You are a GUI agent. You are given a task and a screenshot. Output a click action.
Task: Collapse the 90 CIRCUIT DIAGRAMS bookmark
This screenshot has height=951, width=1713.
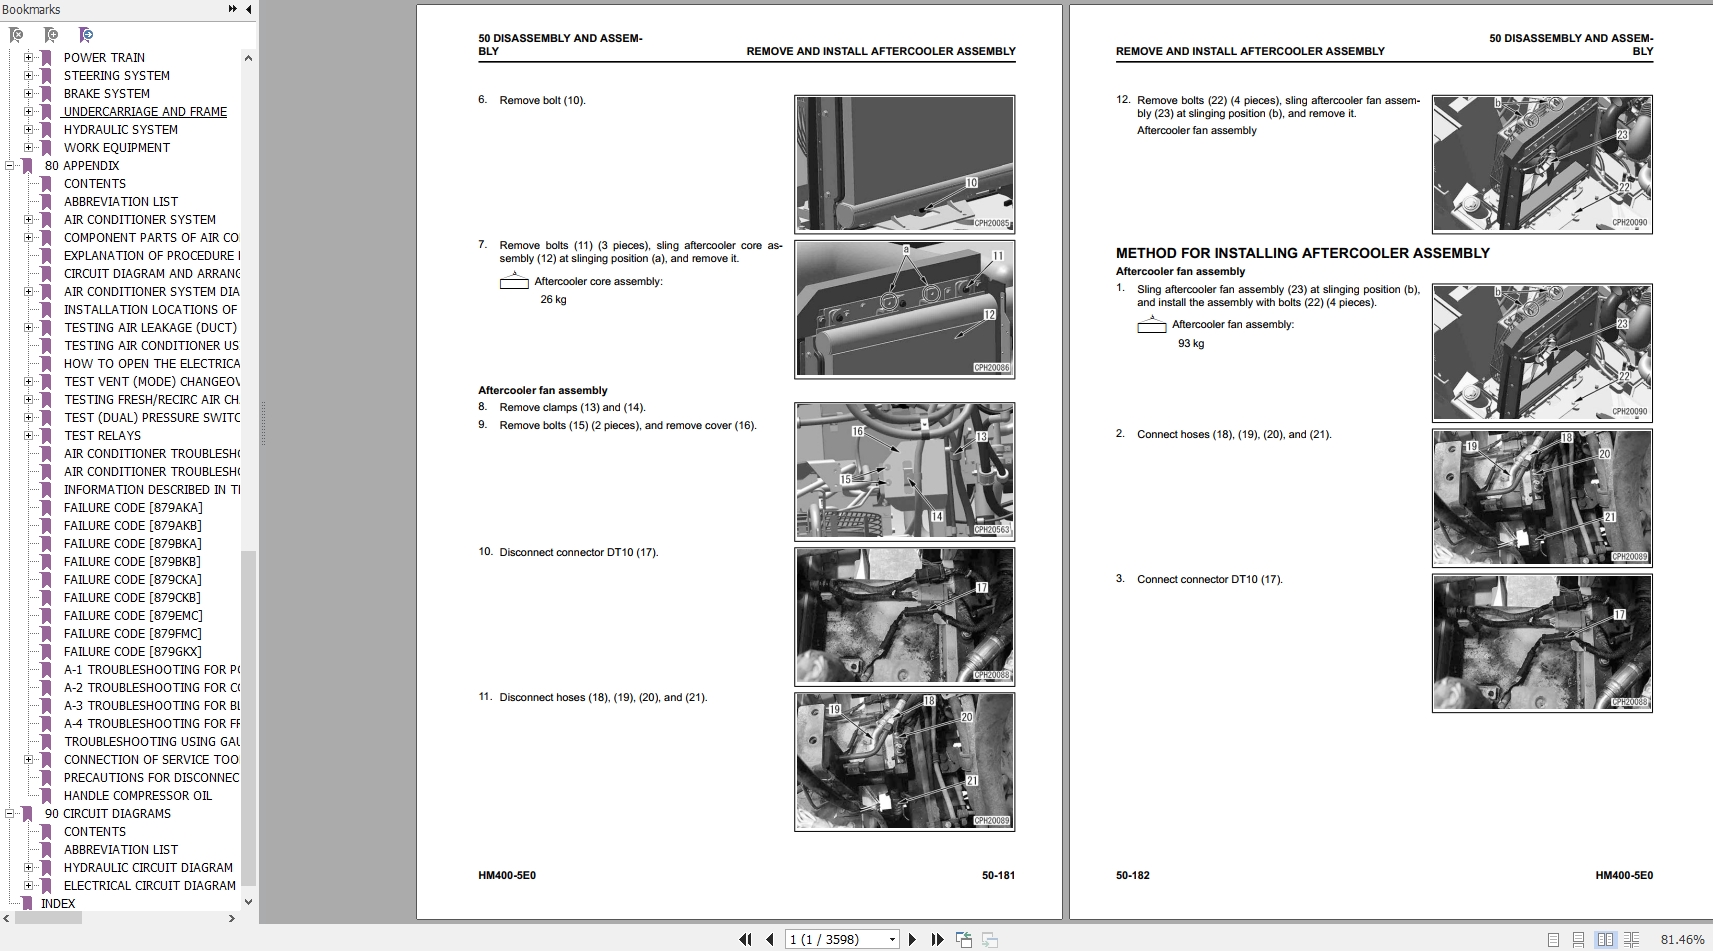(10, 814)
